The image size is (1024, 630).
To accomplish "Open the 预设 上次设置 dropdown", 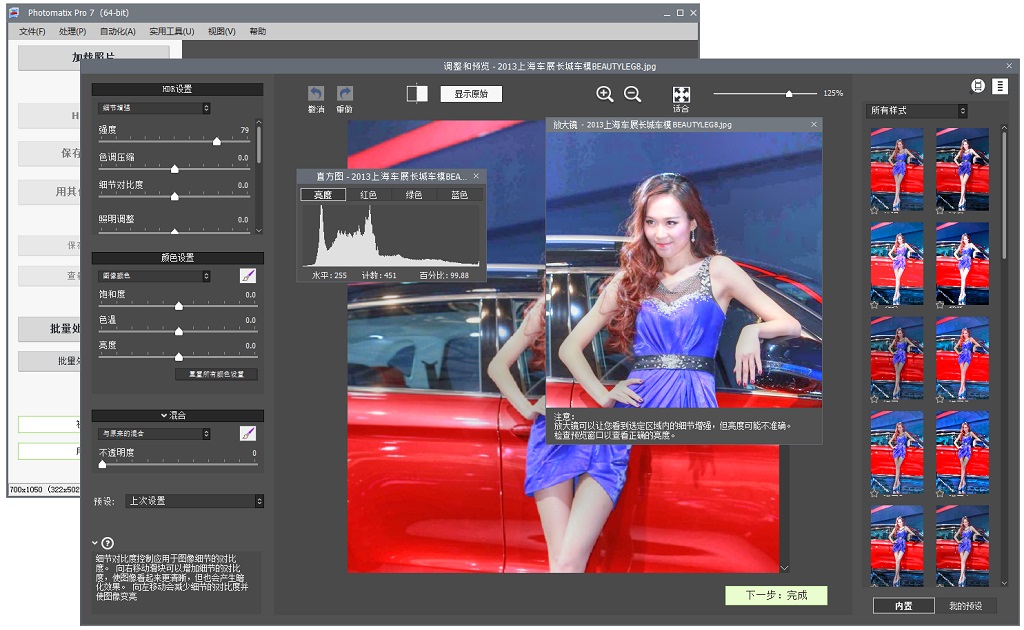I will (195, 501).
